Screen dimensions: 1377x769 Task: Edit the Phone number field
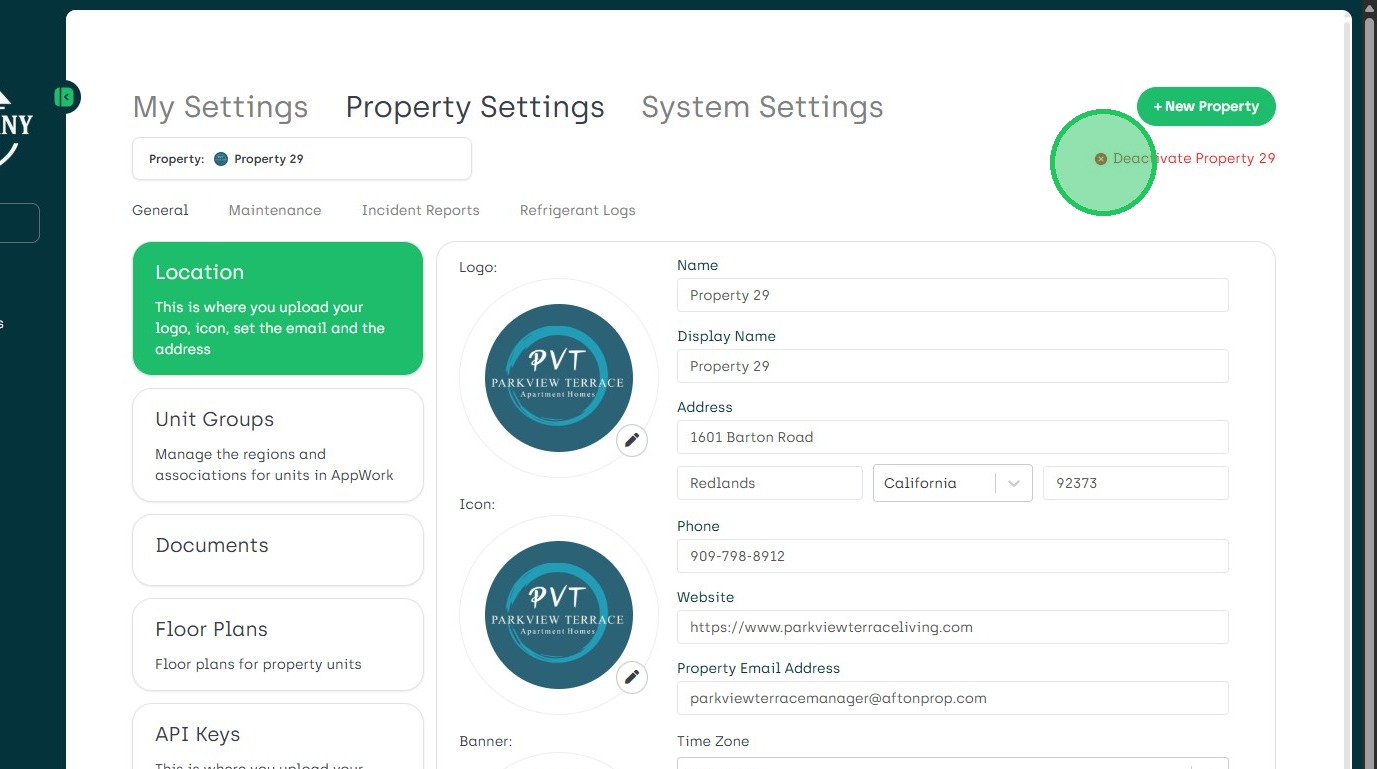[x=953, y=556]
